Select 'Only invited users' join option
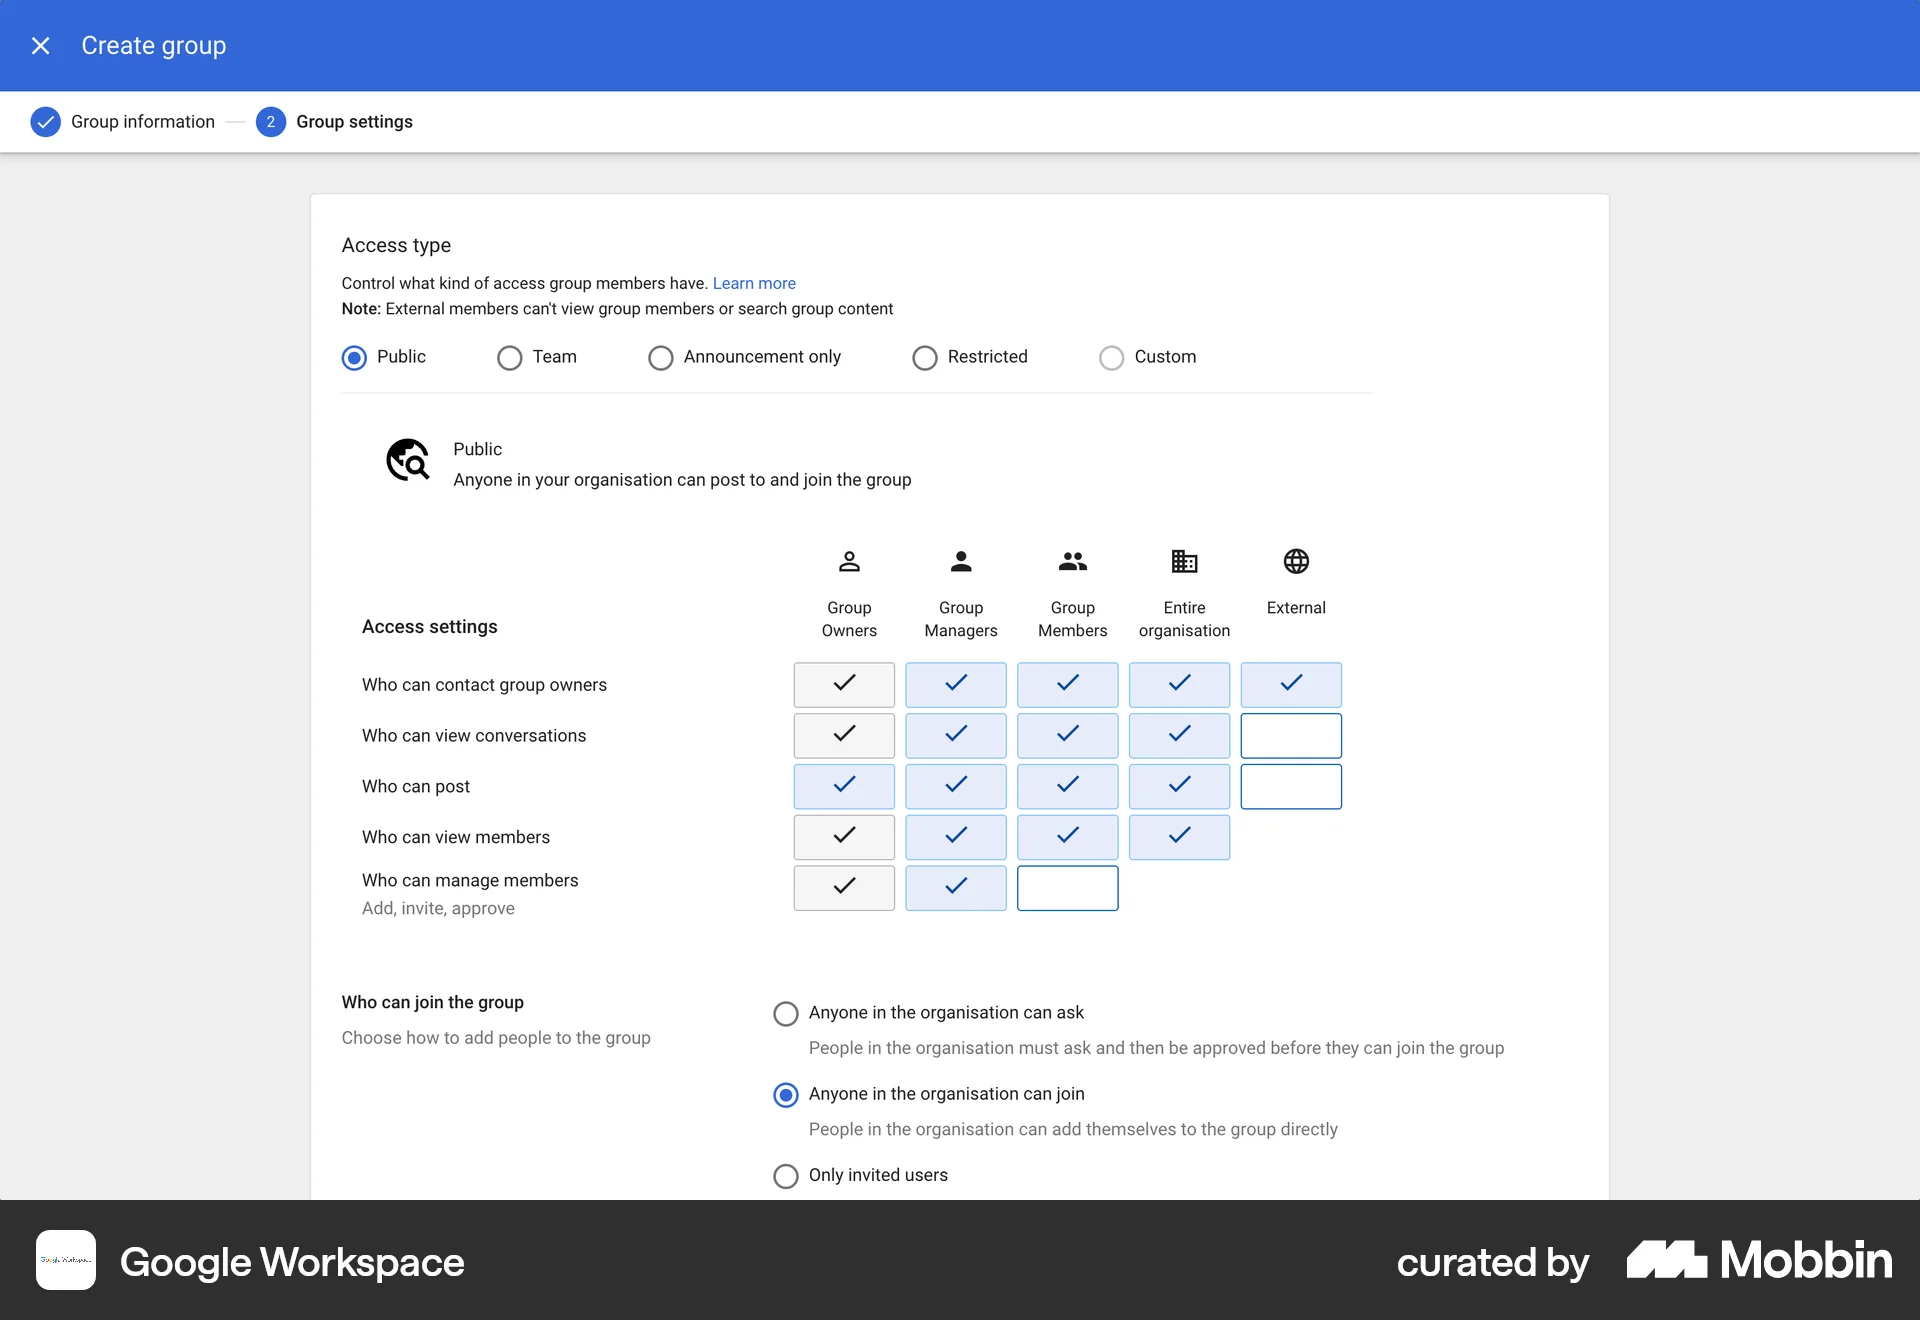Viewport: 1920px width, 1320px height. coord(786,1176)
